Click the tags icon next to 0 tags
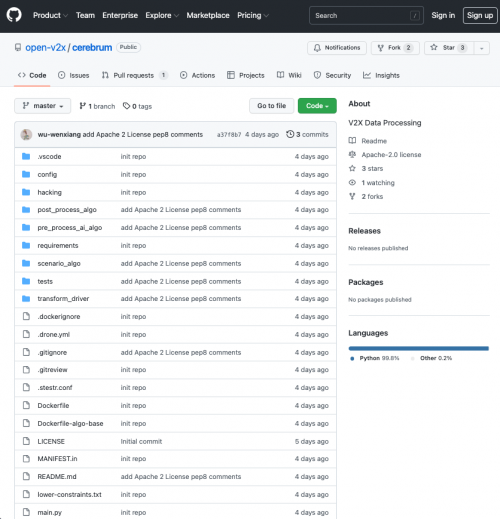Image resolution: width=500 pixels, height=519 pixels. pyautogui.click(x=126, y=106)
